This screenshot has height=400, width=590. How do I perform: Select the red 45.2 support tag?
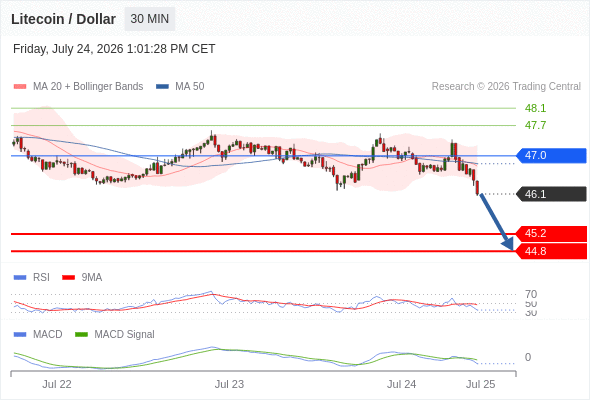click(x=551, y=233)
